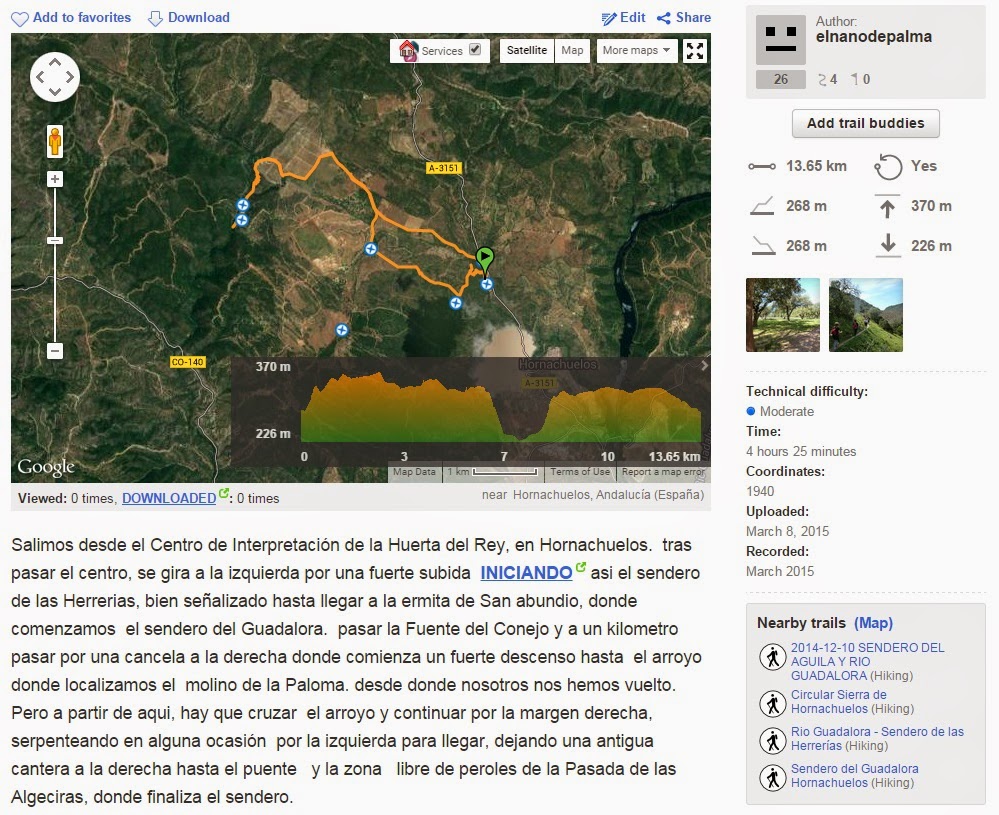Viewport: 999px width, 815px height.
Task: Click the author avatar icon
Action: click(780, 40)
